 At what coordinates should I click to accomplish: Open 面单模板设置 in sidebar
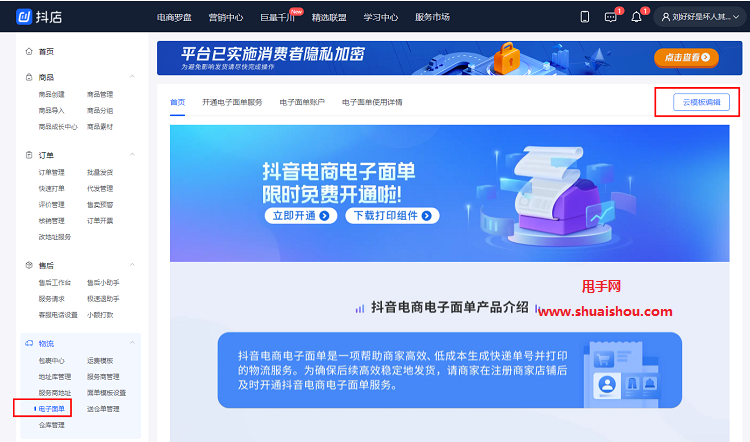pyautogui.click(x=106, y=393)
